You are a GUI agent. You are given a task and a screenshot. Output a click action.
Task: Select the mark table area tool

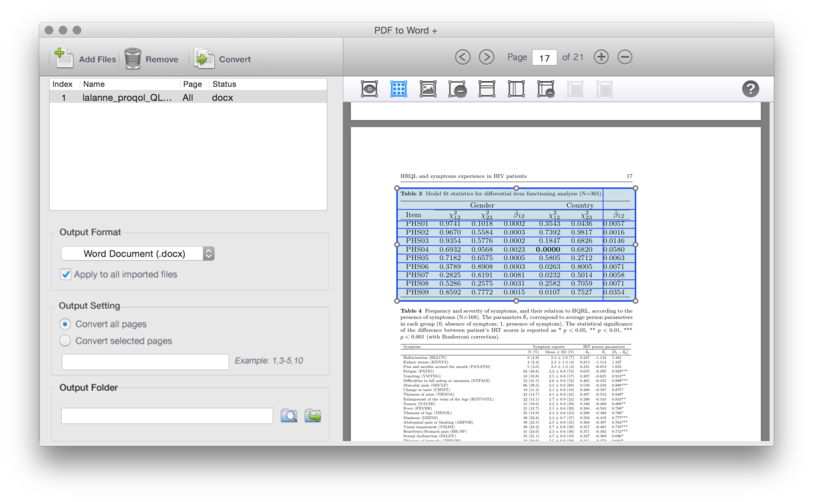coord(398,89)
